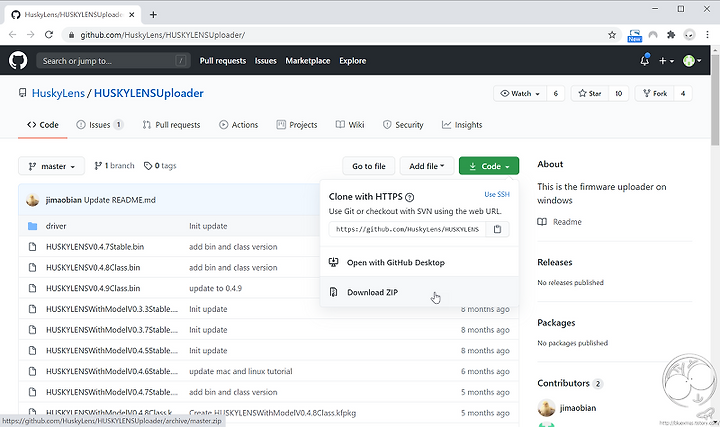Choose Download ZIP
This screenshot has height=427, width=720.
[419, 292]
